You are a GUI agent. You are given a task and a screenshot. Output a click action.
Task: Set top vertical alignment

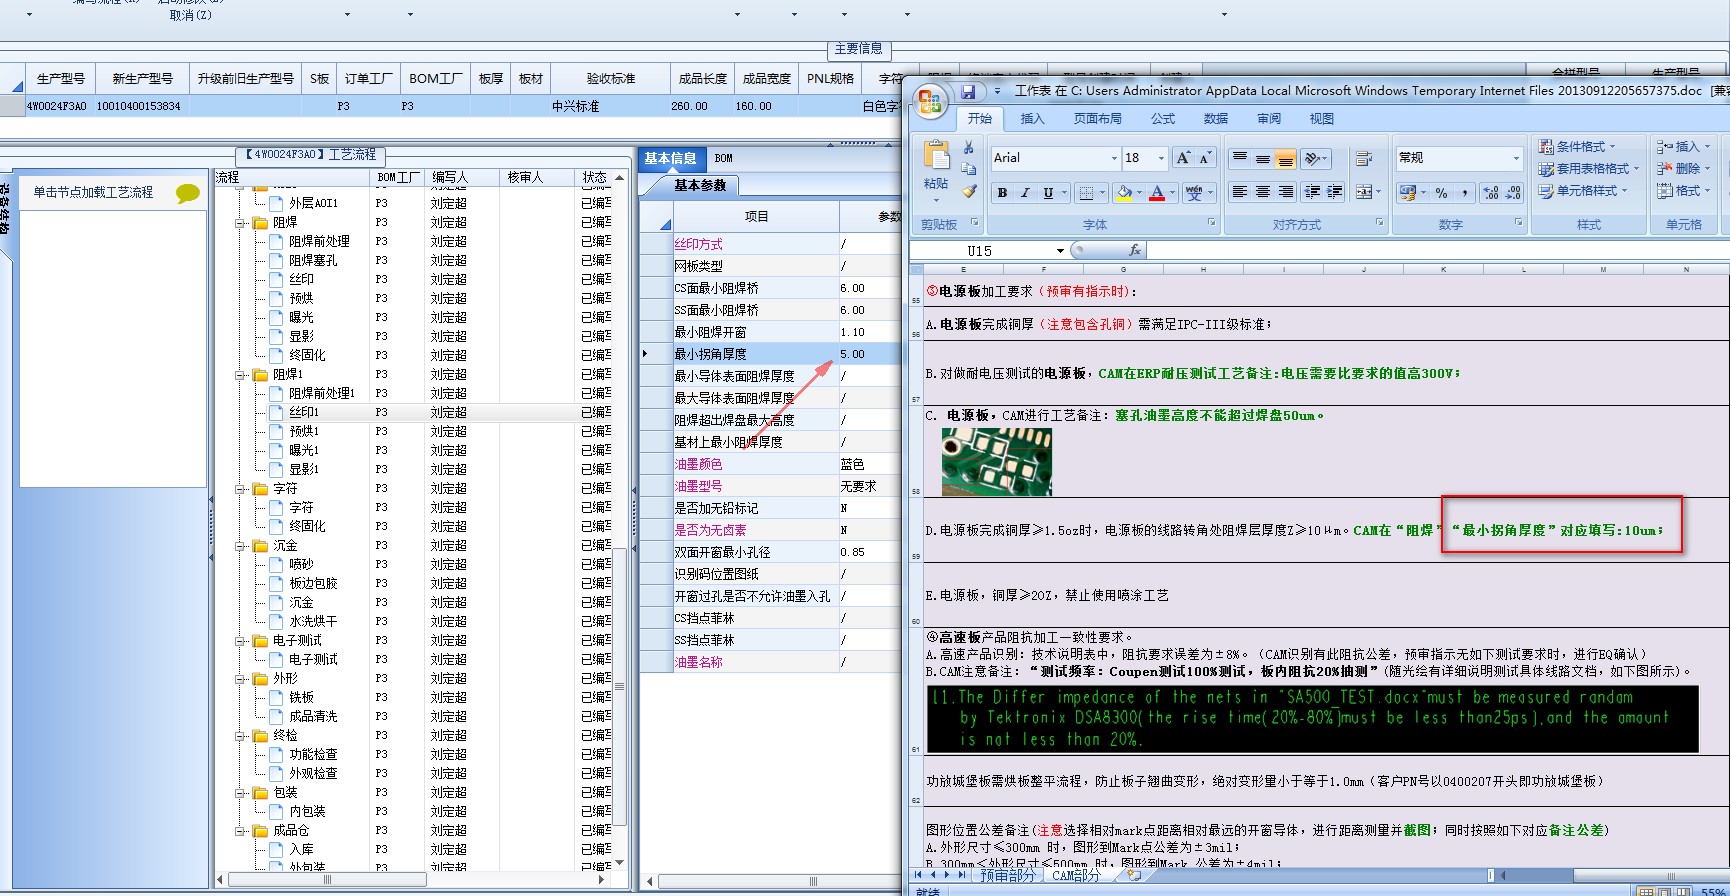click(x=1240, y=158)
